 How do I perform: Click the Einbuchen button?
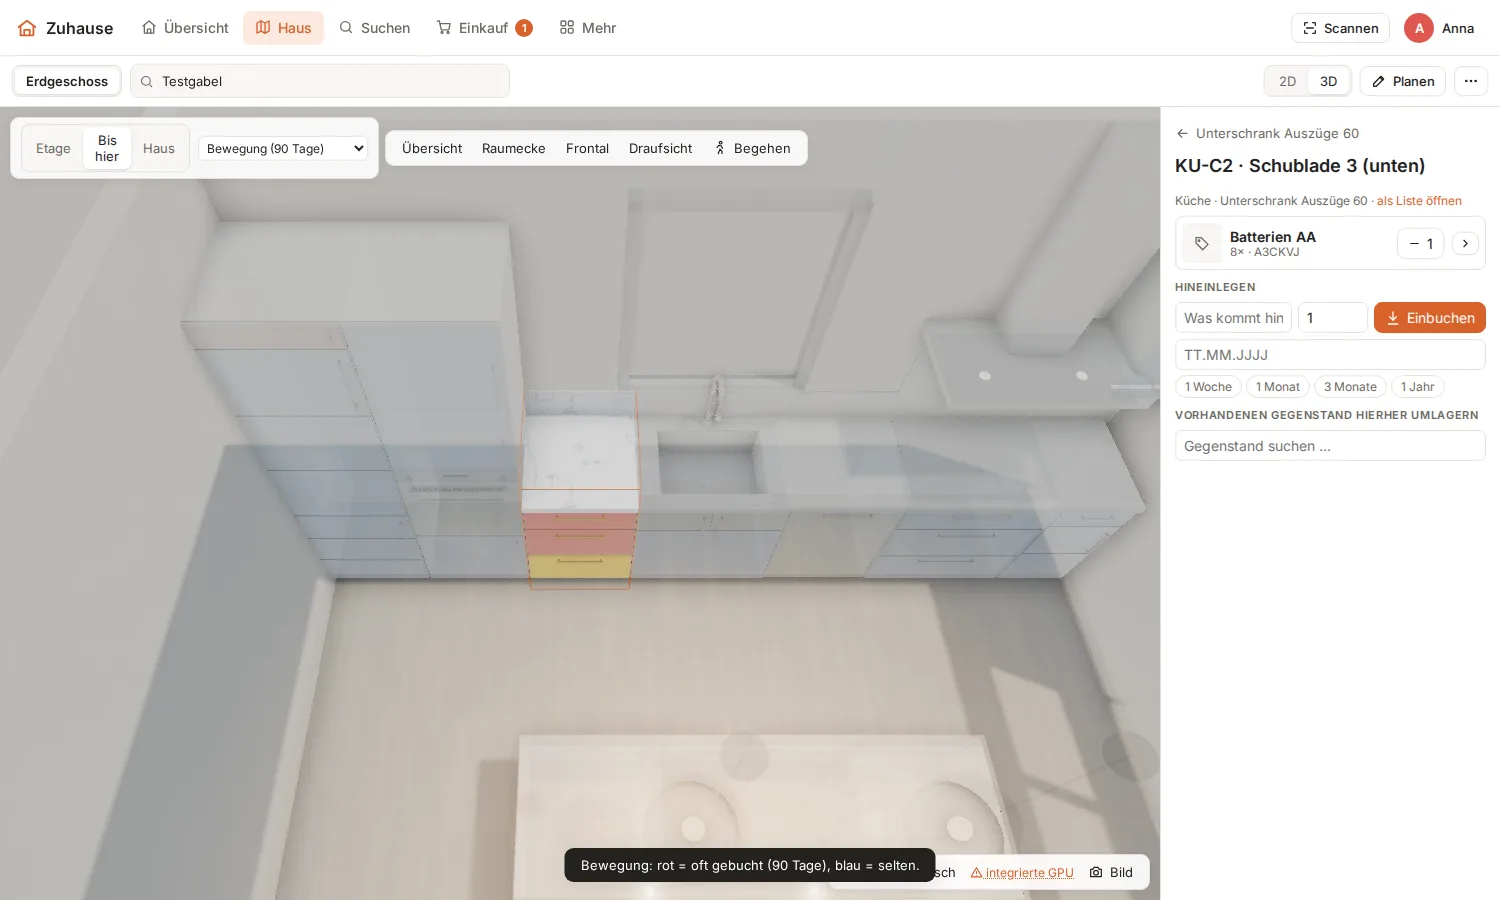pyautogui.click(x=1430, y=318)
